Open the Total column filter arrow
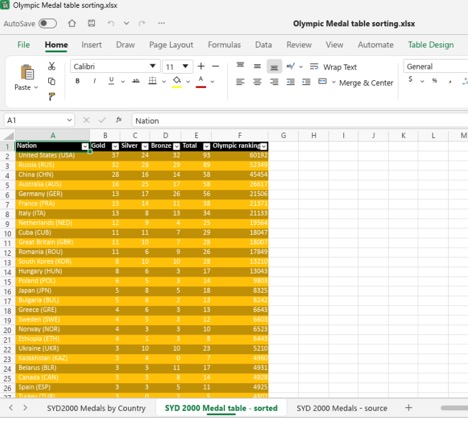This screenshot has width=469, height=427. (x=207, y=146)
